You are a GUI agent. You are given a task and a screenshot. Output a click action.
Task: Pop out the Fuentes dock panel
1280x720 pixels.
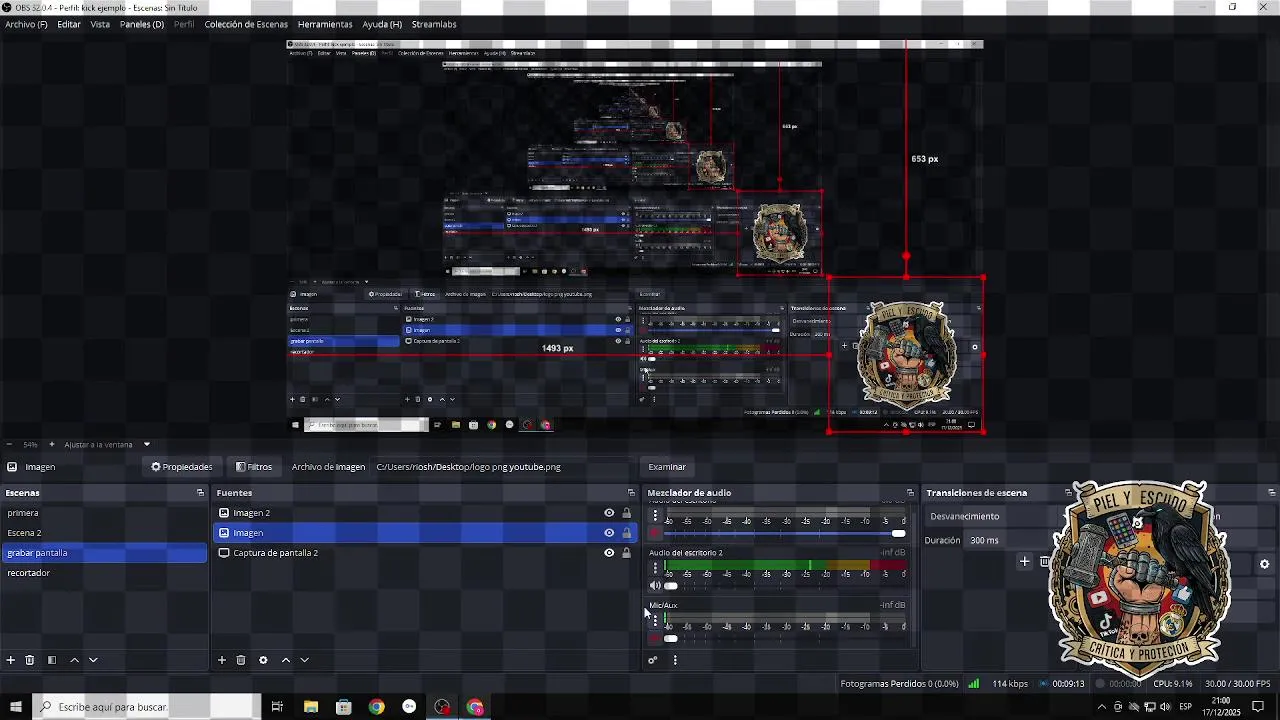[631, 493]
